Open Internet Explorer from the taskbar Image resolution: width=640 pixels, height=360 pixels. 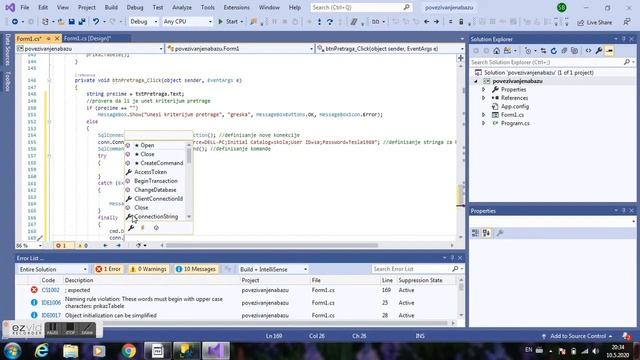42,351
